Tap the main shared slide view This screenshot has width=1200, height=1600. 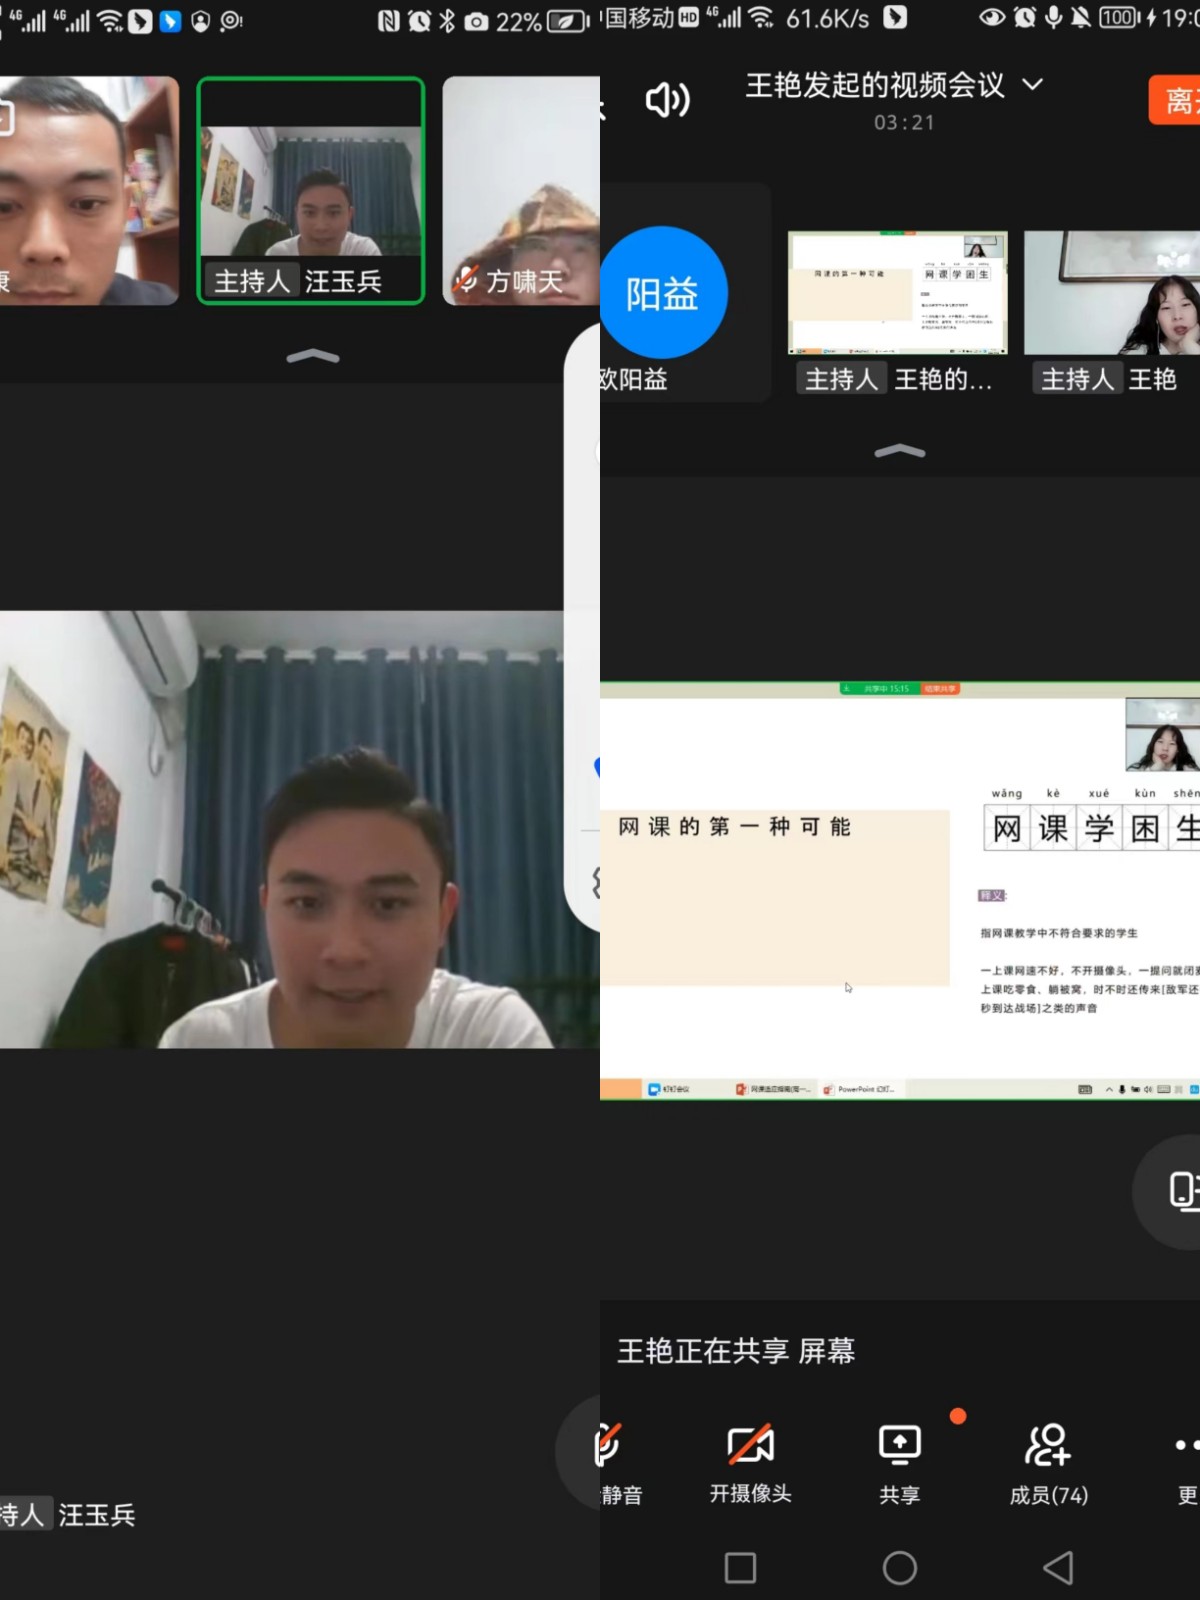(899, 890)
